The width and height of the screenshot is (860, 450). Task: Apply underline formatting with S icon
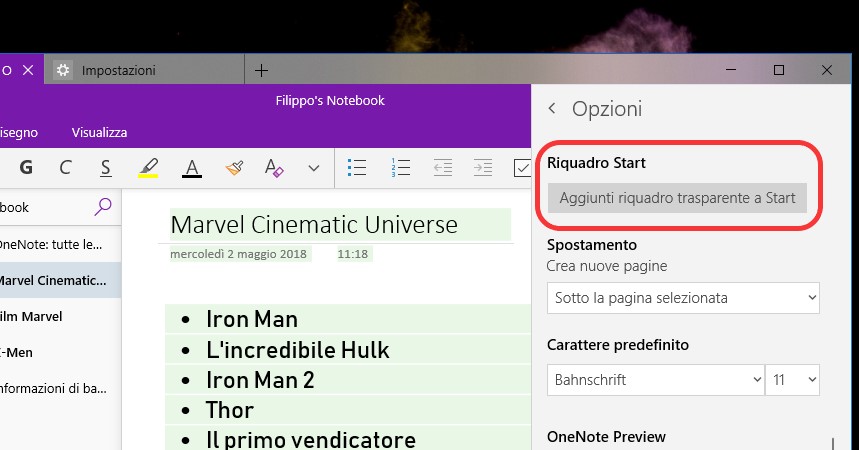pyautogui.click(x=106, y=168)
